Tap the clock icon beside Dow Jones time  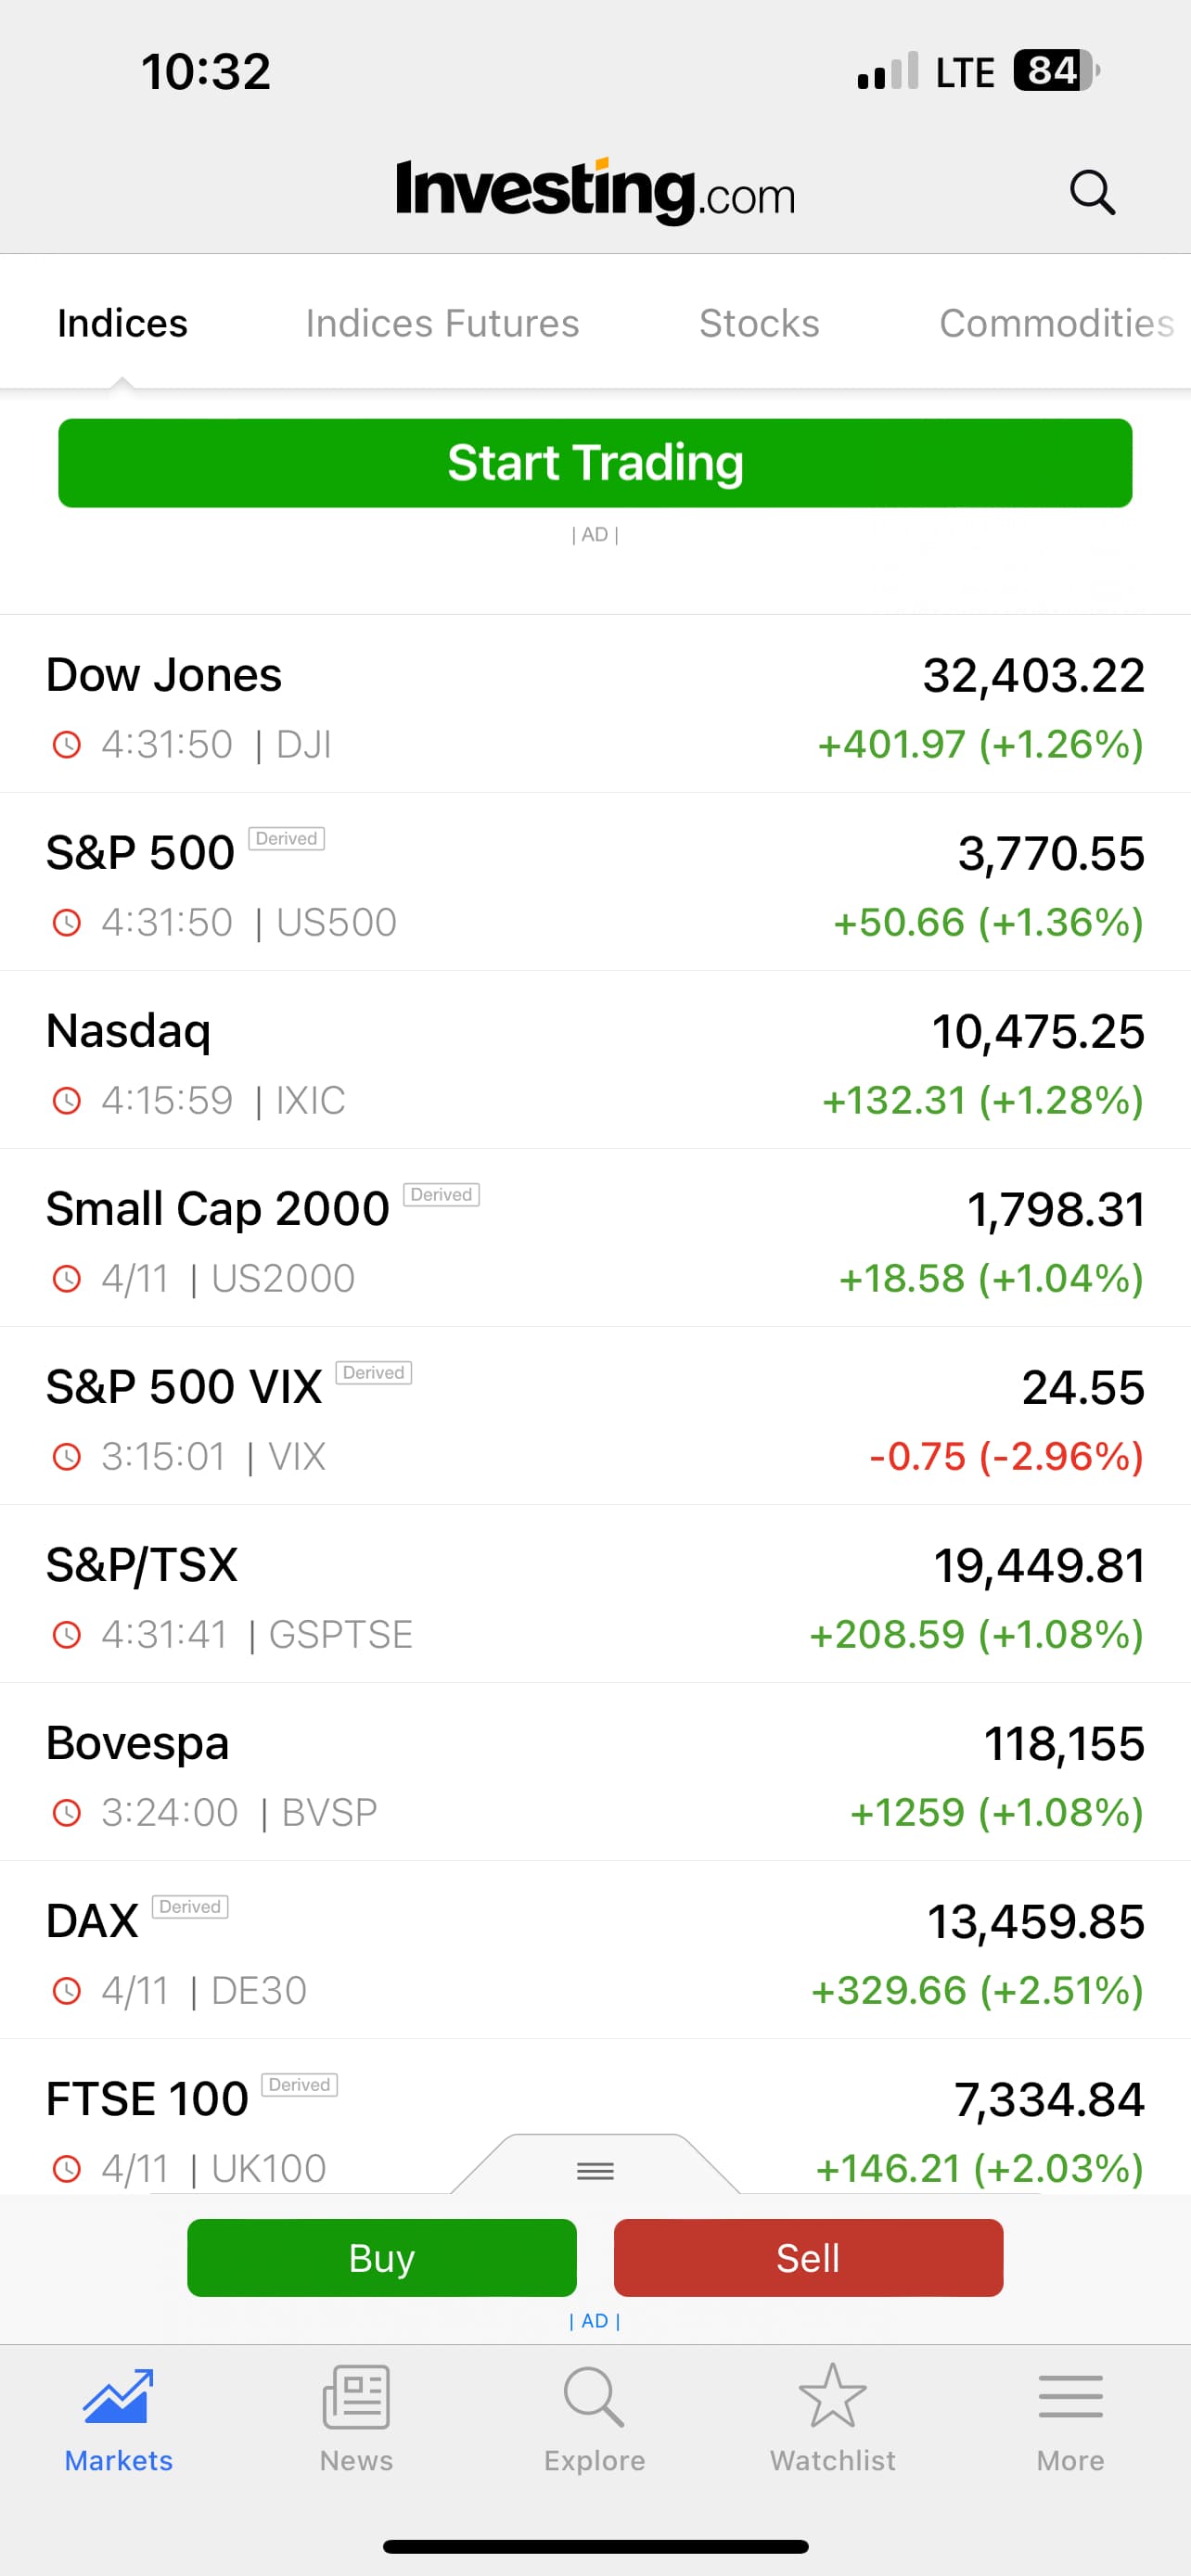67,745
